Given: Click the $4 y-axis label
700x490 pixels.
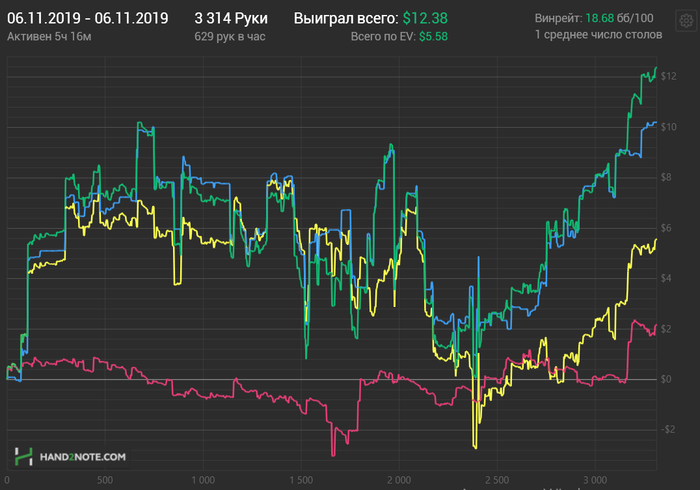Looking at the screenshot, I should pos(666,278).
